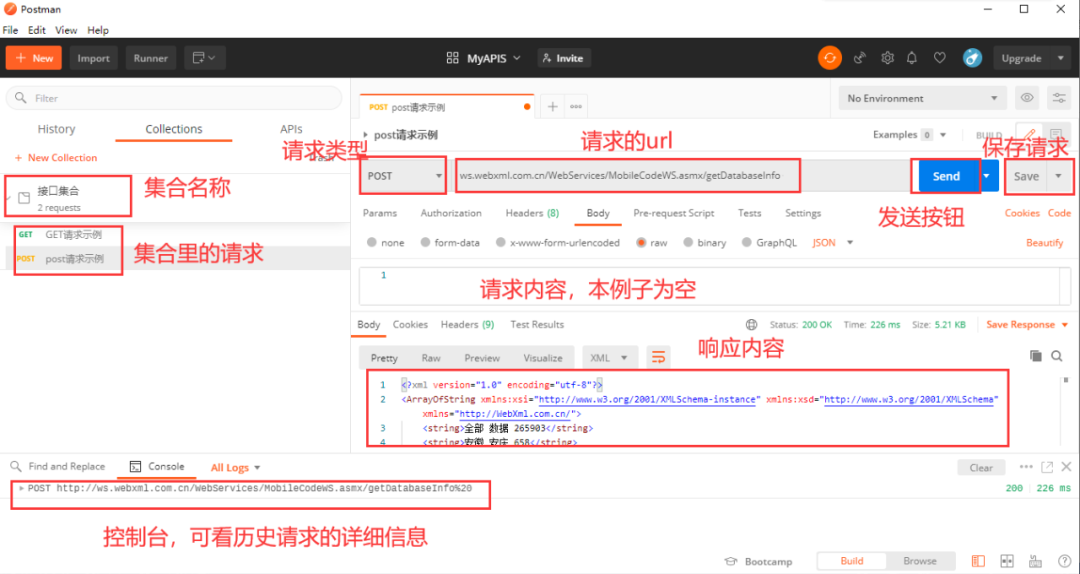
Task: Search the response with magnifier icon
Action: click(x=1057, y=356)
